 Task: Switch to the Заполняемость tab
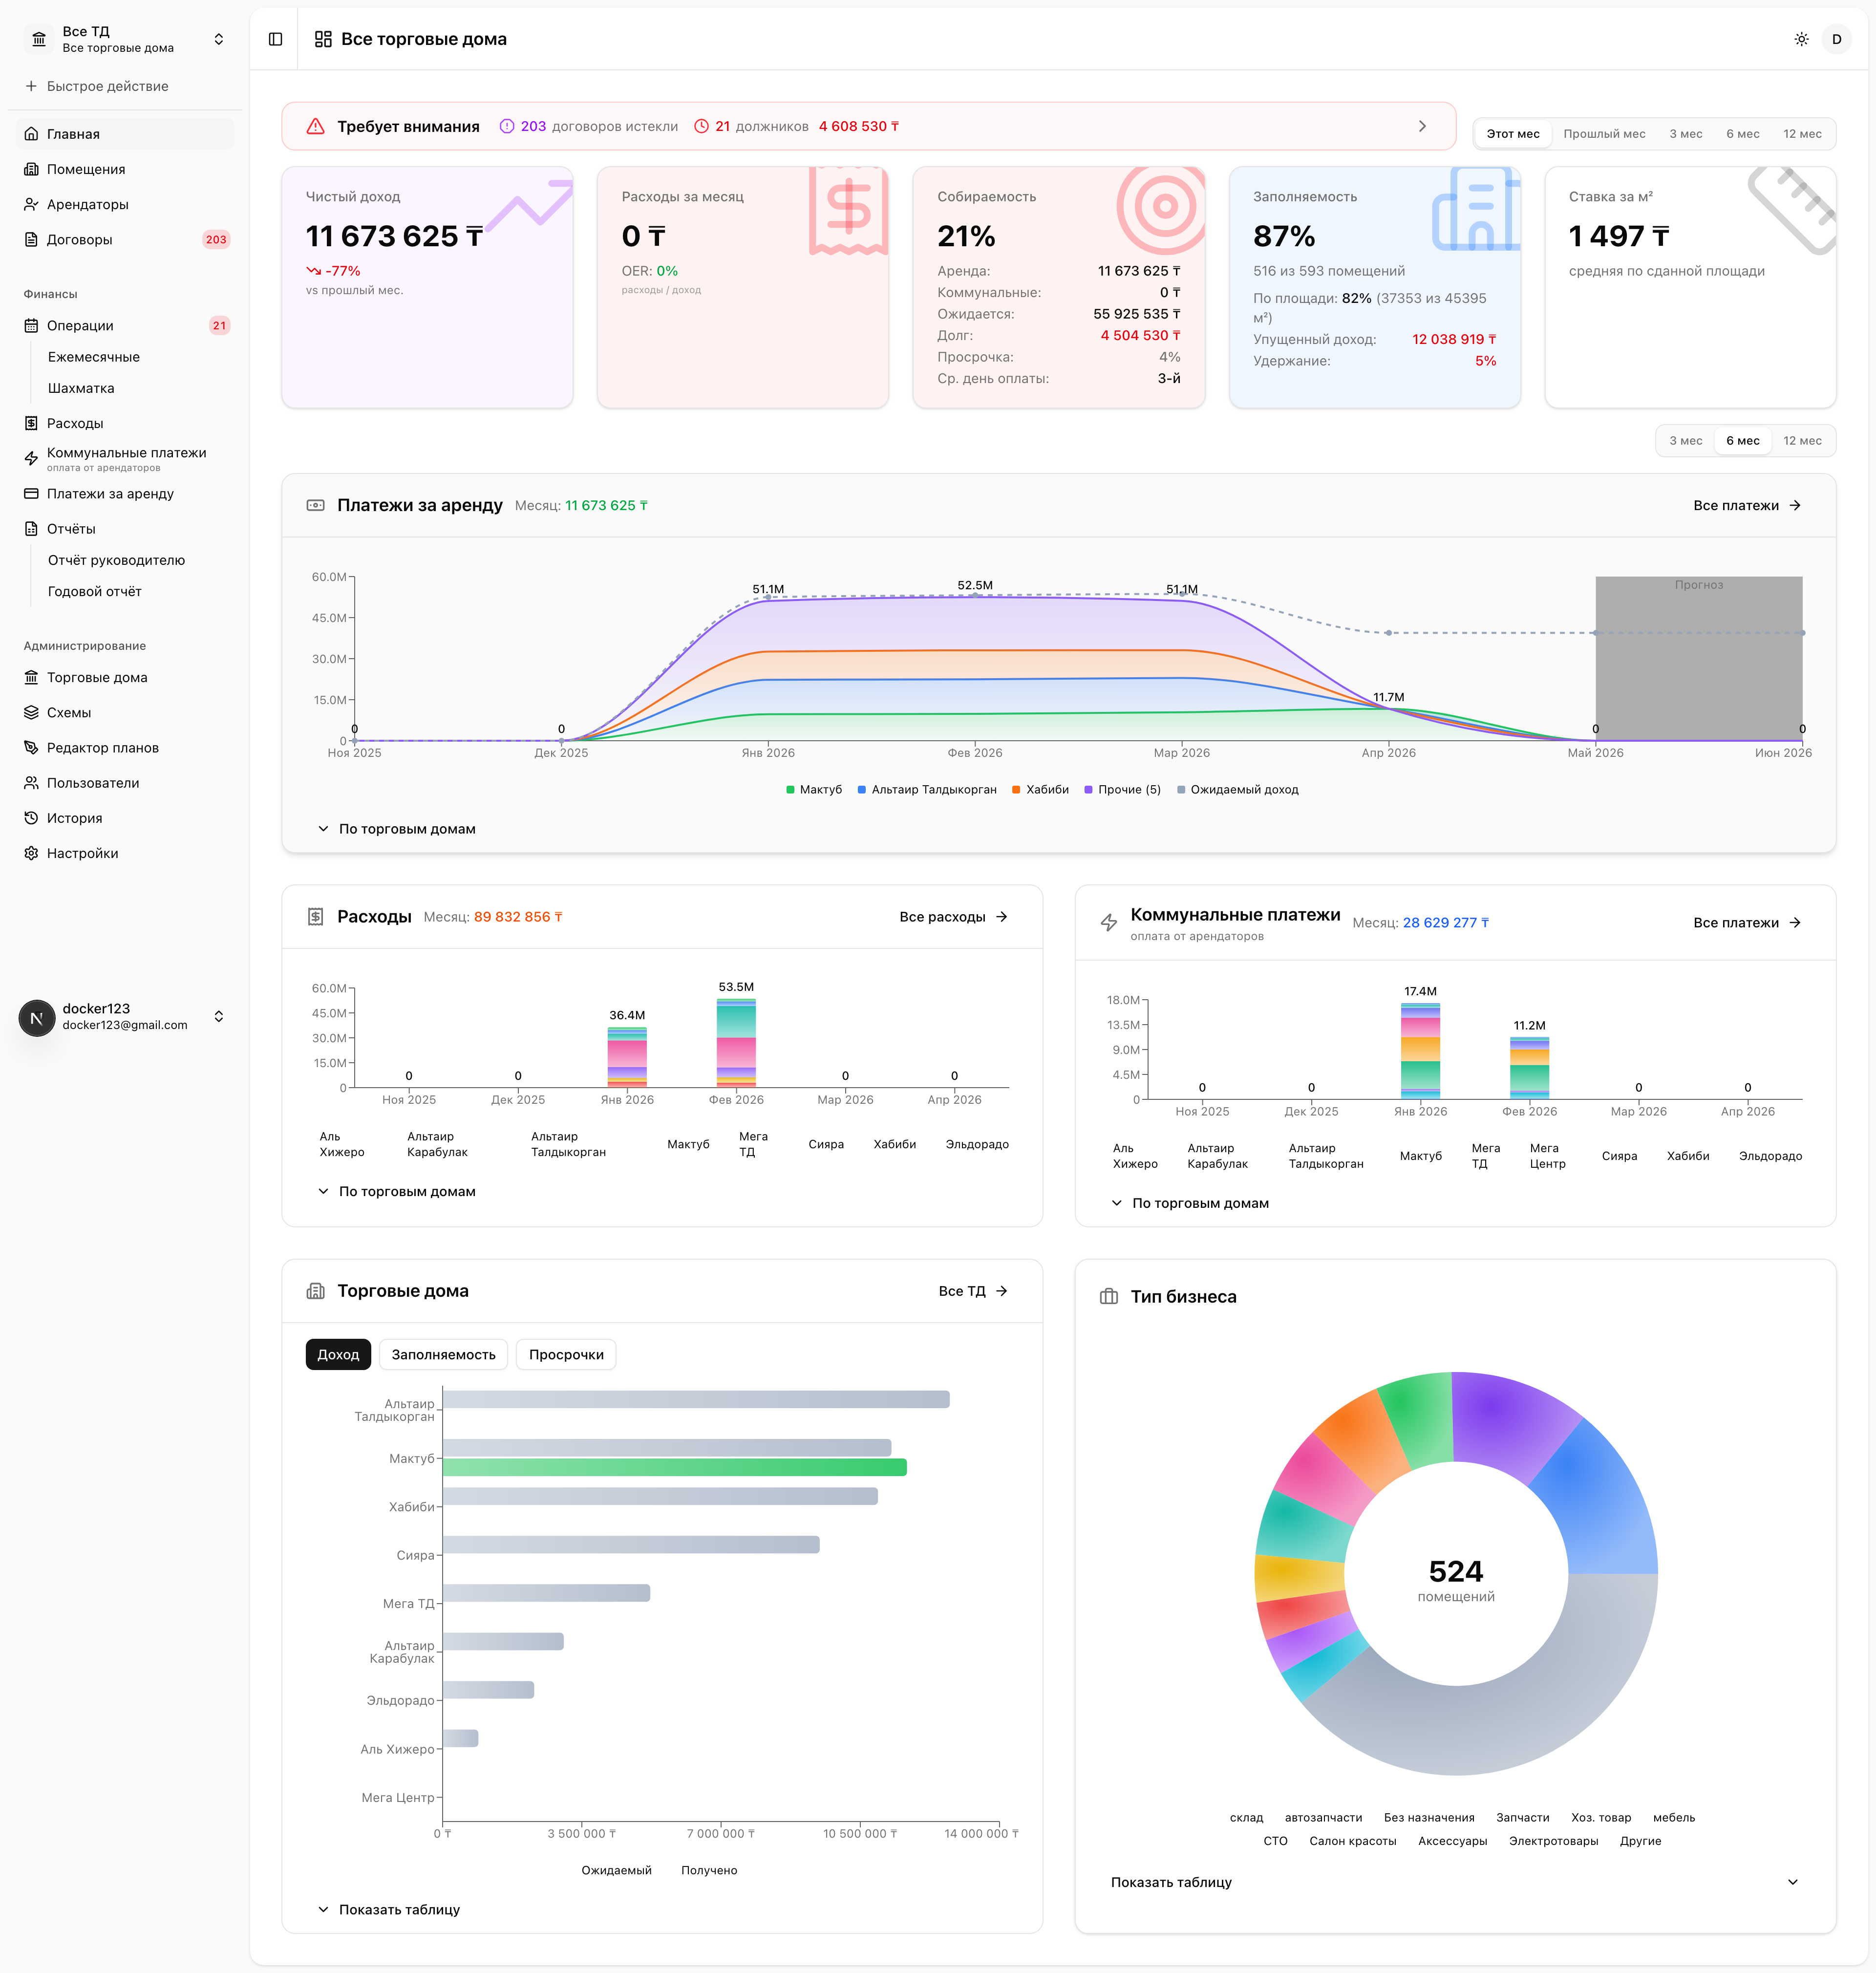pyautogui.click(x=443, y=1354)
